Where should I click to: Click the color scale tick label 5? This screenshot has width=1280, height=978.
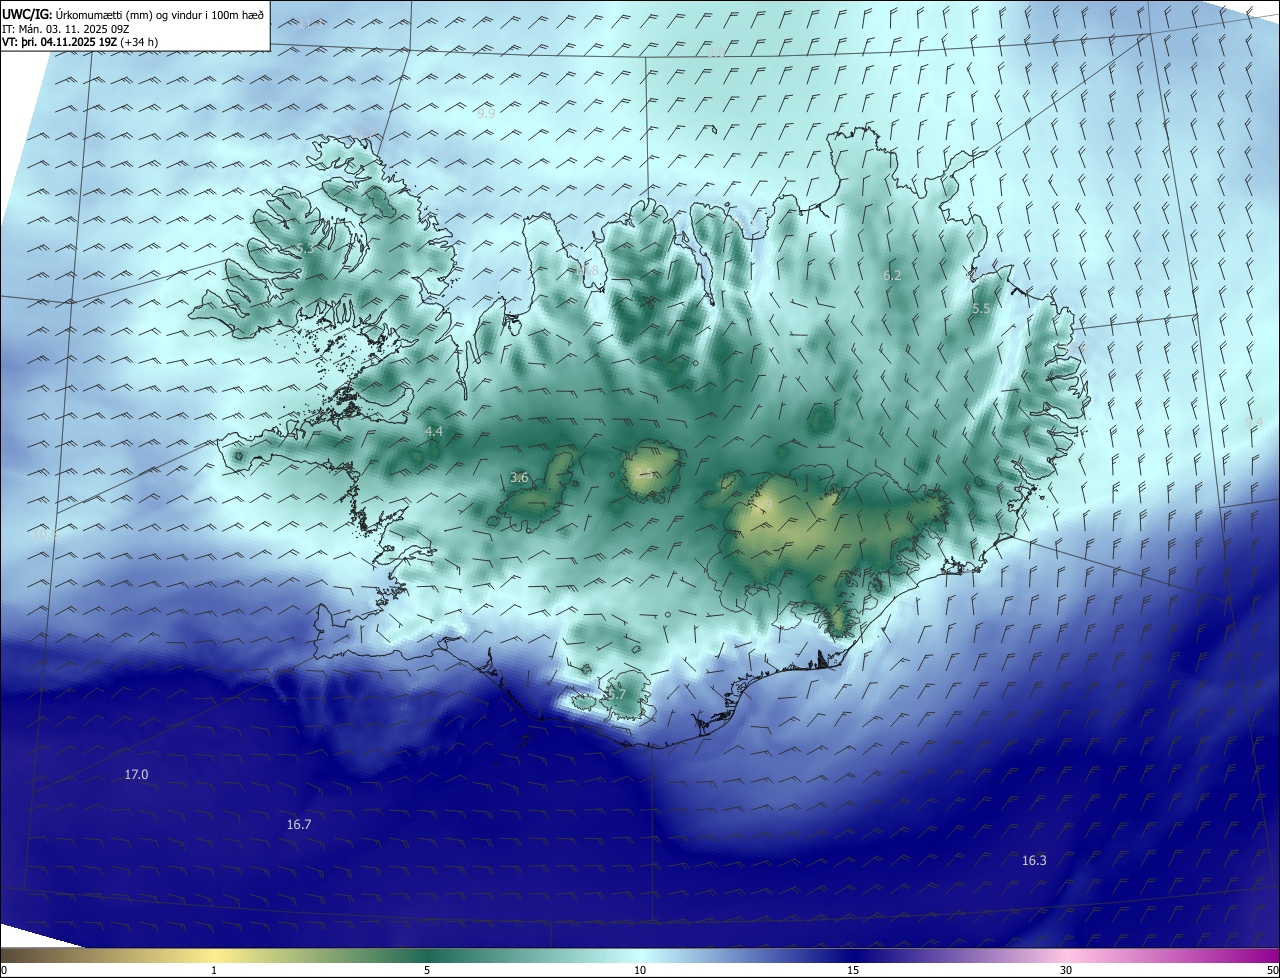pyautogui.click(x=427, y=970)
